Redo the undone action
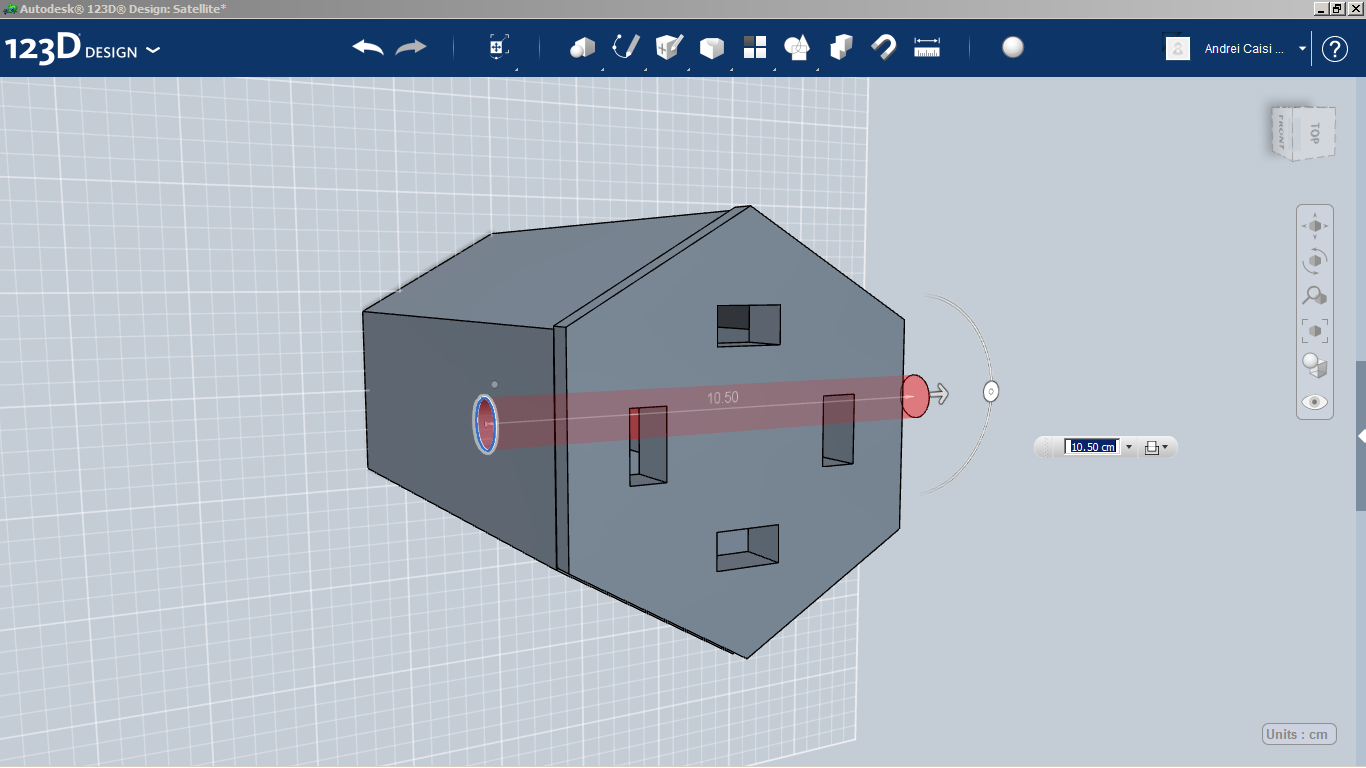Screen dimensions: 1366x768 point(411,47)
